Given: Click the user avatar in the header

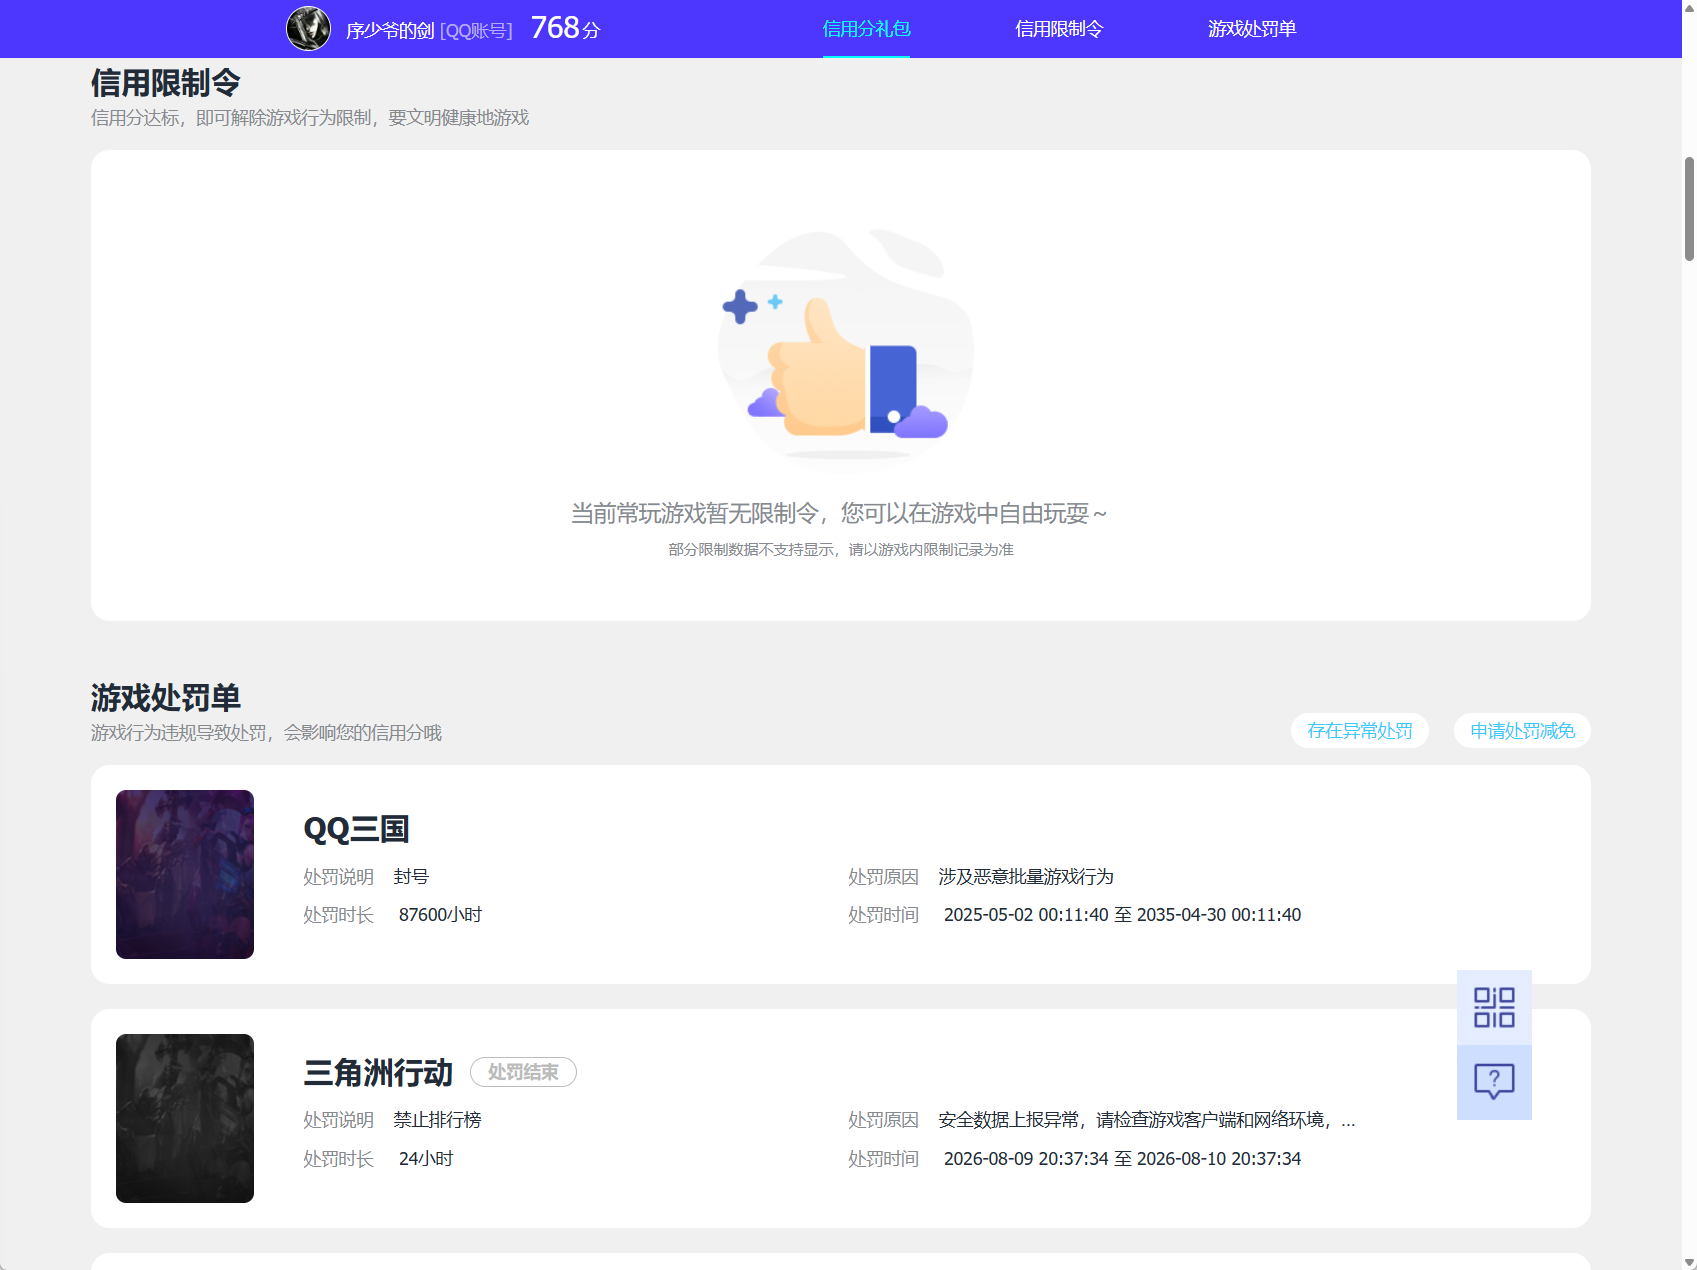Looking at the screenshot, I should click(308, 28).
